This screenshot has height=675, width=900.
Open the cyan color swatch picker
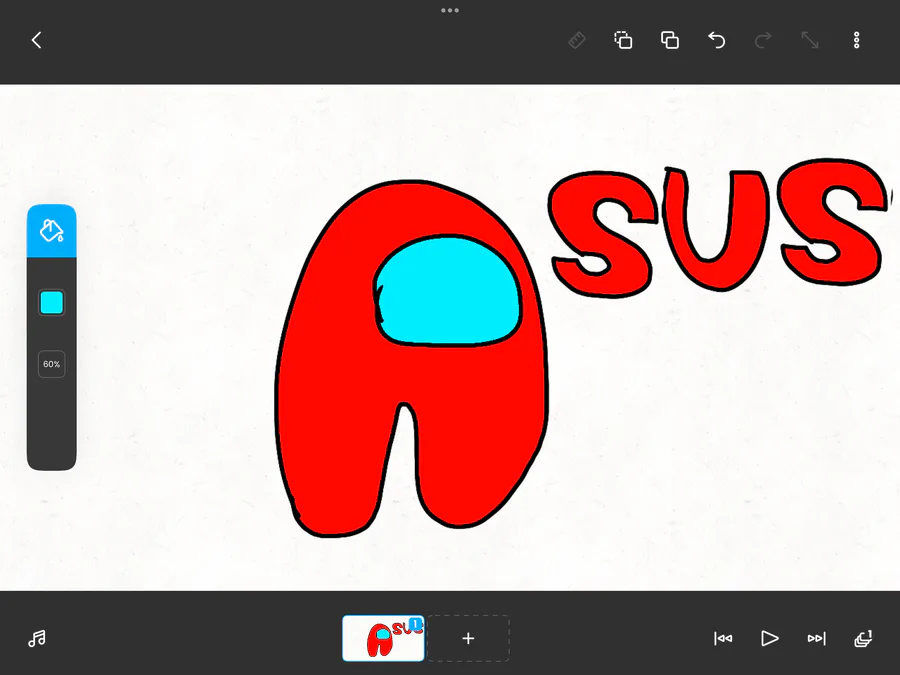point(52,302)
